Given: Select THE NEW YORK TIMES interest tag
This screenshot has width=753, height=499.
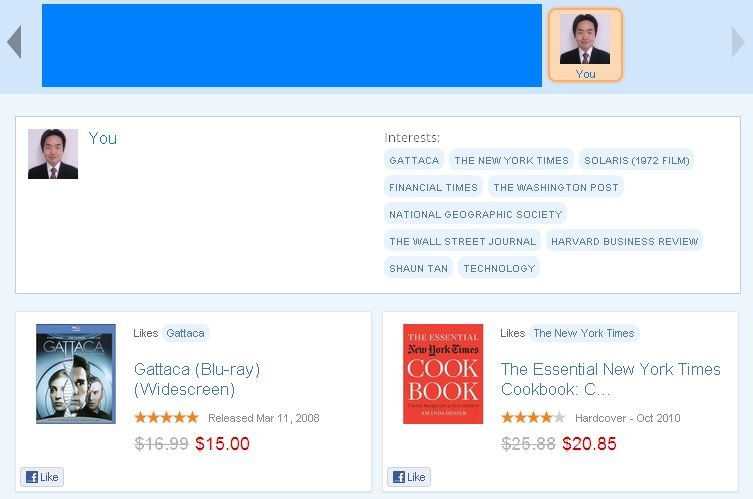Looking at the screenshot, I should [511, 160].
